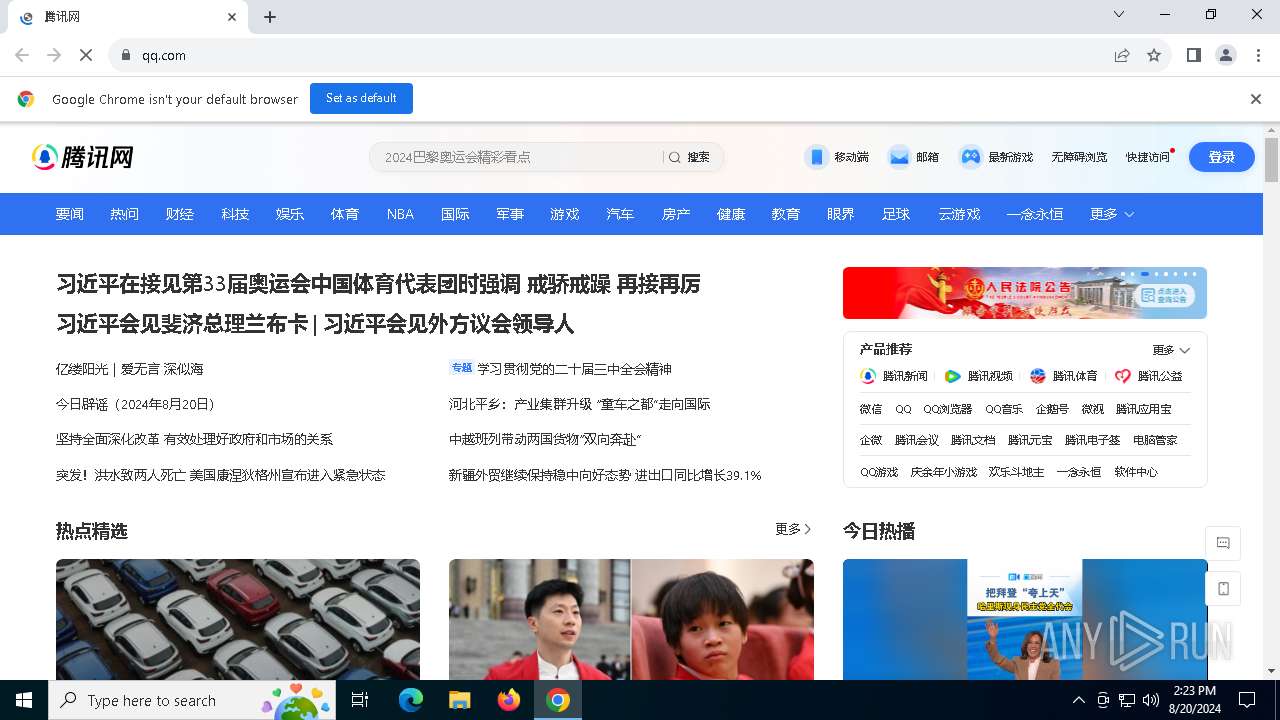Launch Microsoft Edge from taskbar
The width and height of the screenshot is (1280, 720).
click(411, 700)
